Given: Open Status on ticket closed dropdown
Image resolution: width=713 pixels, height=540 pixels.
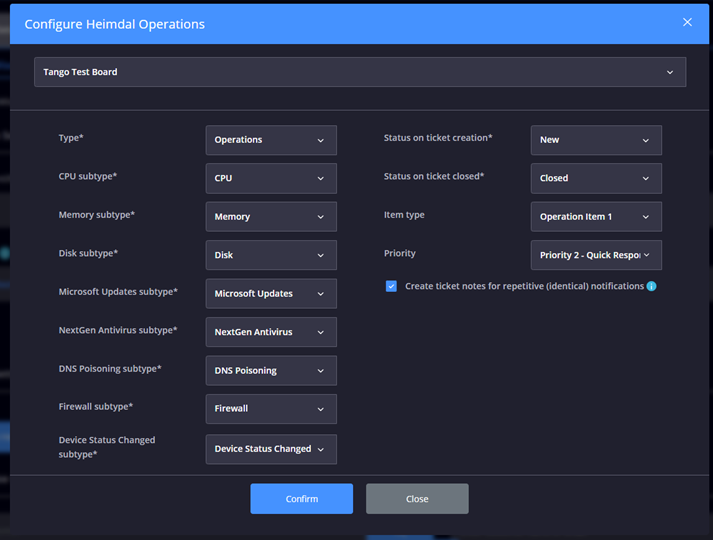Looking at the screenshot, I should (x=596, y=178).
